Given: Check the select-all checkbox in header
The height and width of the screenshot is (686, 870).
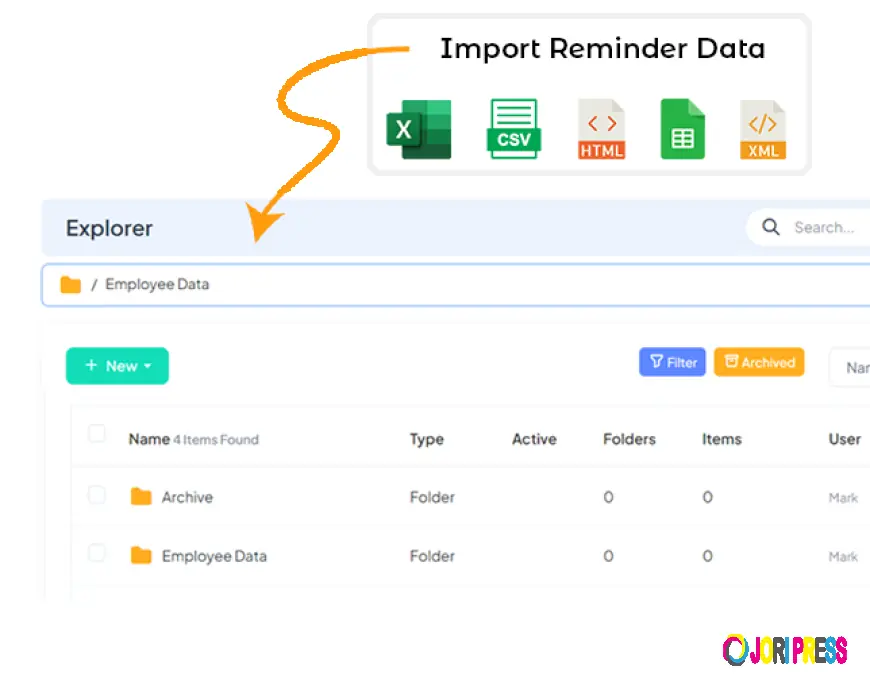Looking at the screenshot, I should (97, 434).
